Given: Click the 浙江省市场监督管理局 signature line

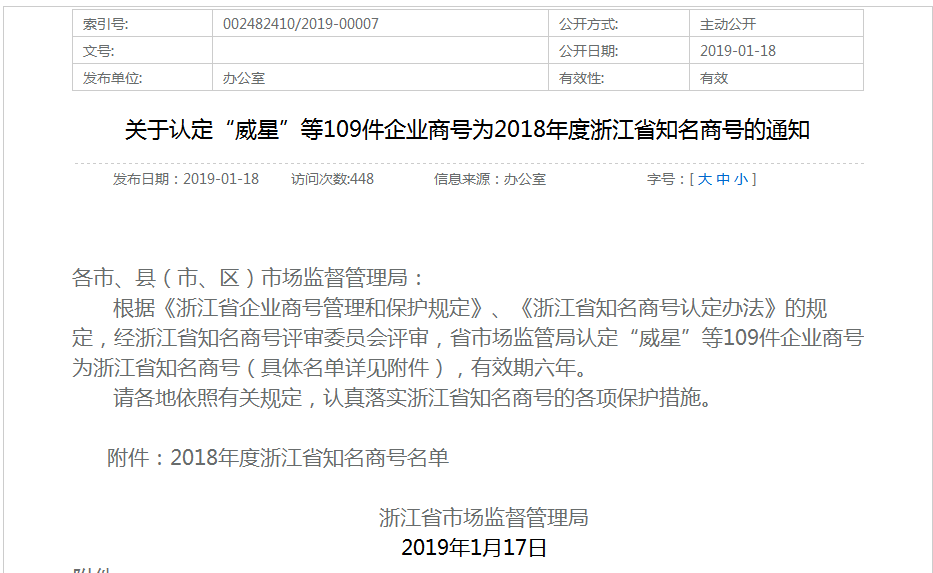Looking at the screenshot, I should [x=483, y=517].
